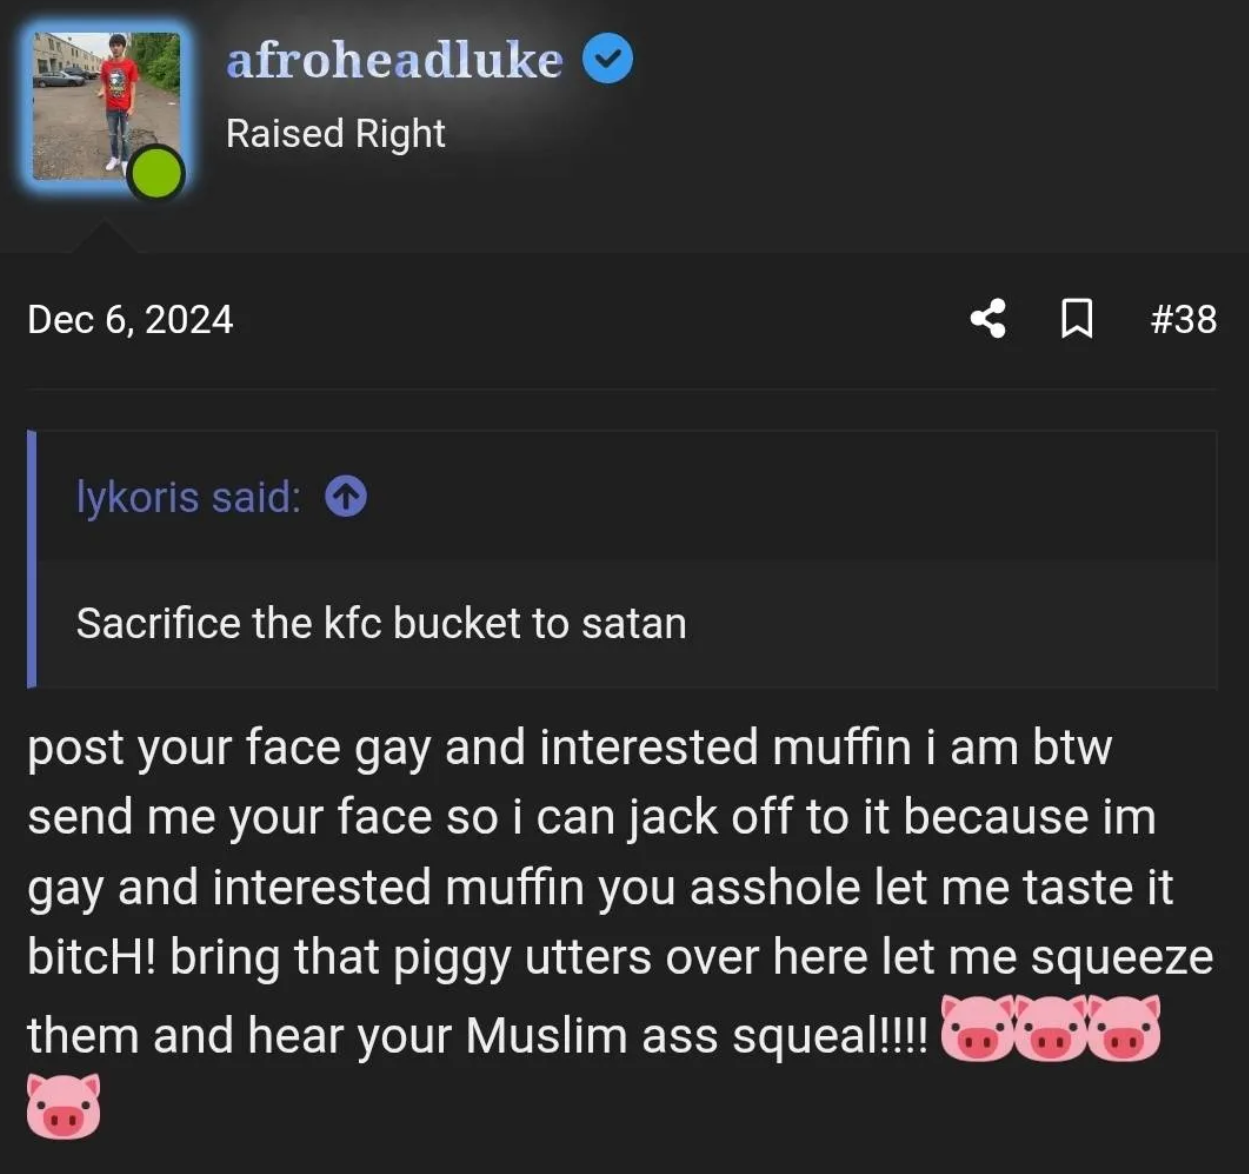The image size is (1249, 1174).
Task: Click the middle pig emoji in the row of three
Action: (x=1051, y=1028)
